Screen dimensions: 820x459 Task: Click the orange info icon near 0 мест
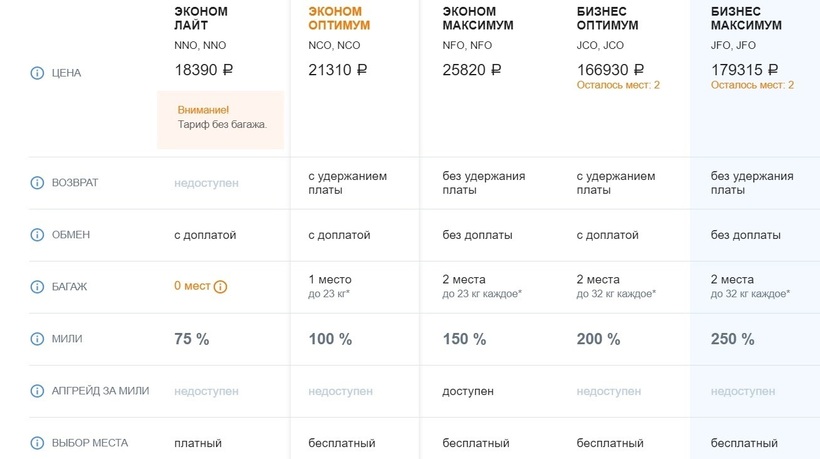pos(221,287)
